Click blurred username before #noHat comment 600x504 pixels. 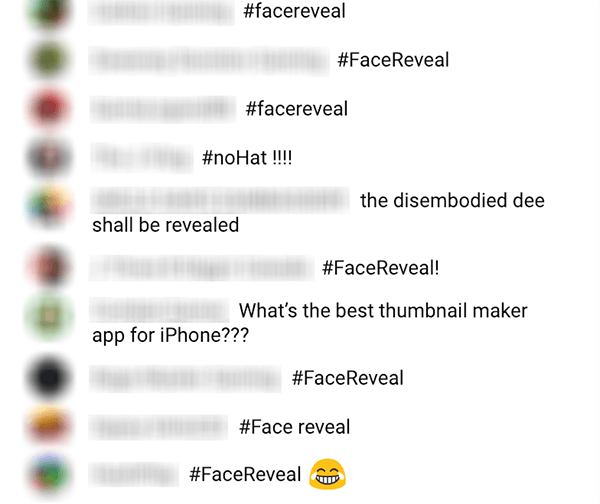coord(142,158)
